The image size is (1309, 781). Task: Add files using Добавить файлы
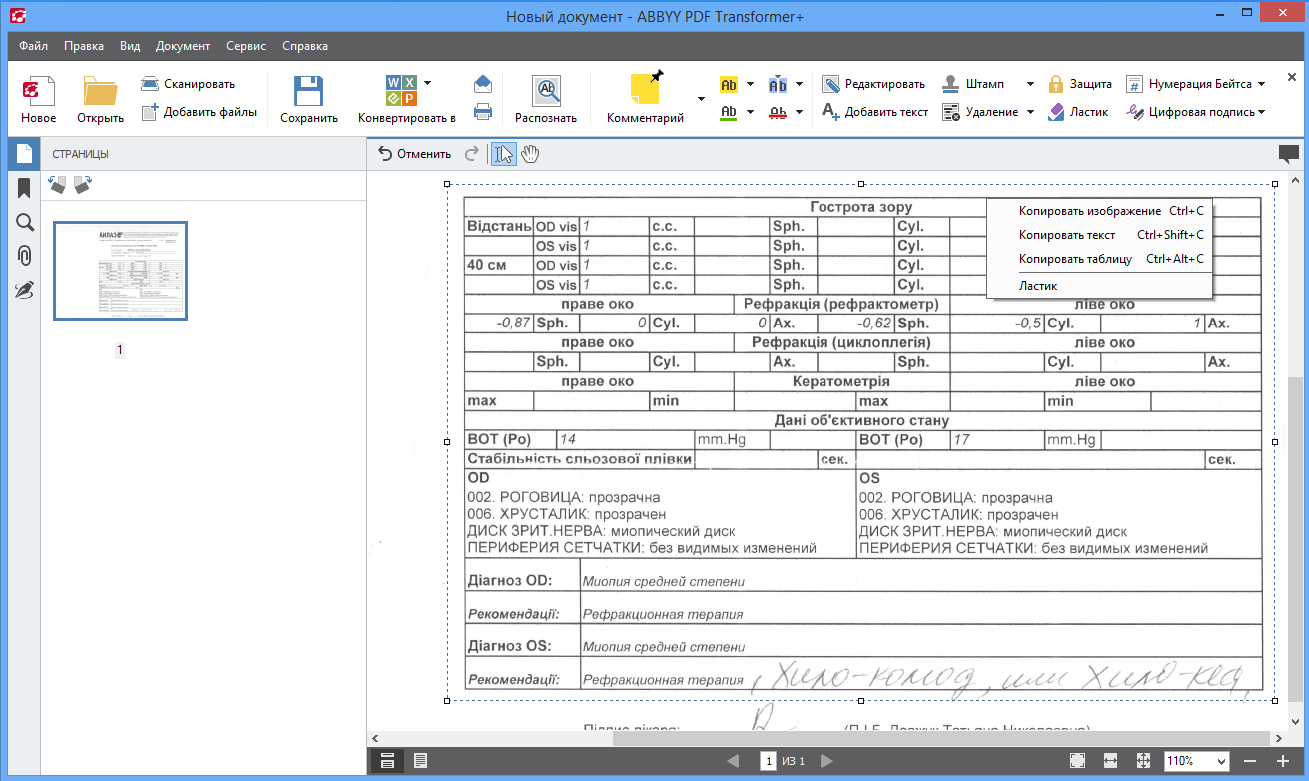tap(198, 112)
